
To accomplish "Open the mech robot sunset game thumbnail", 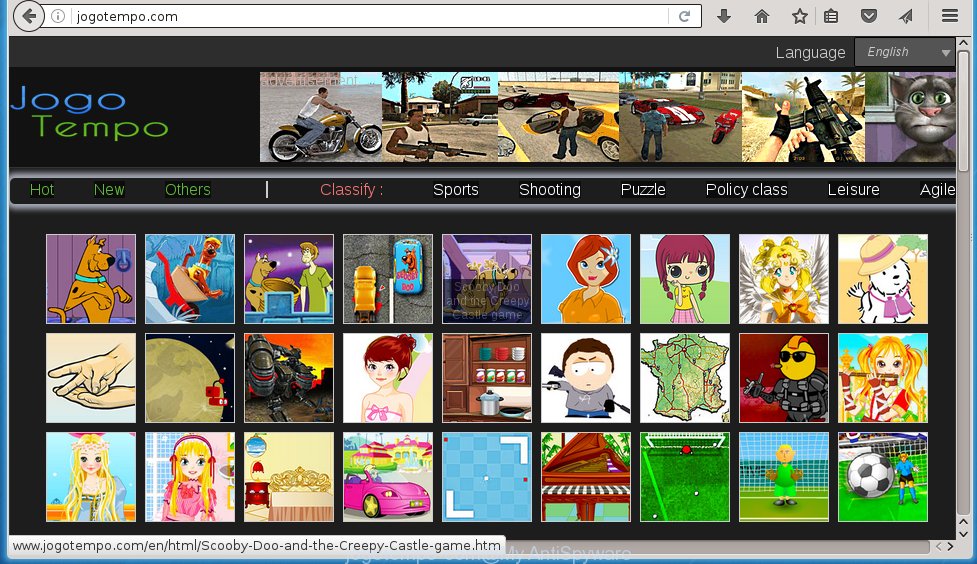I will (289, 378).
